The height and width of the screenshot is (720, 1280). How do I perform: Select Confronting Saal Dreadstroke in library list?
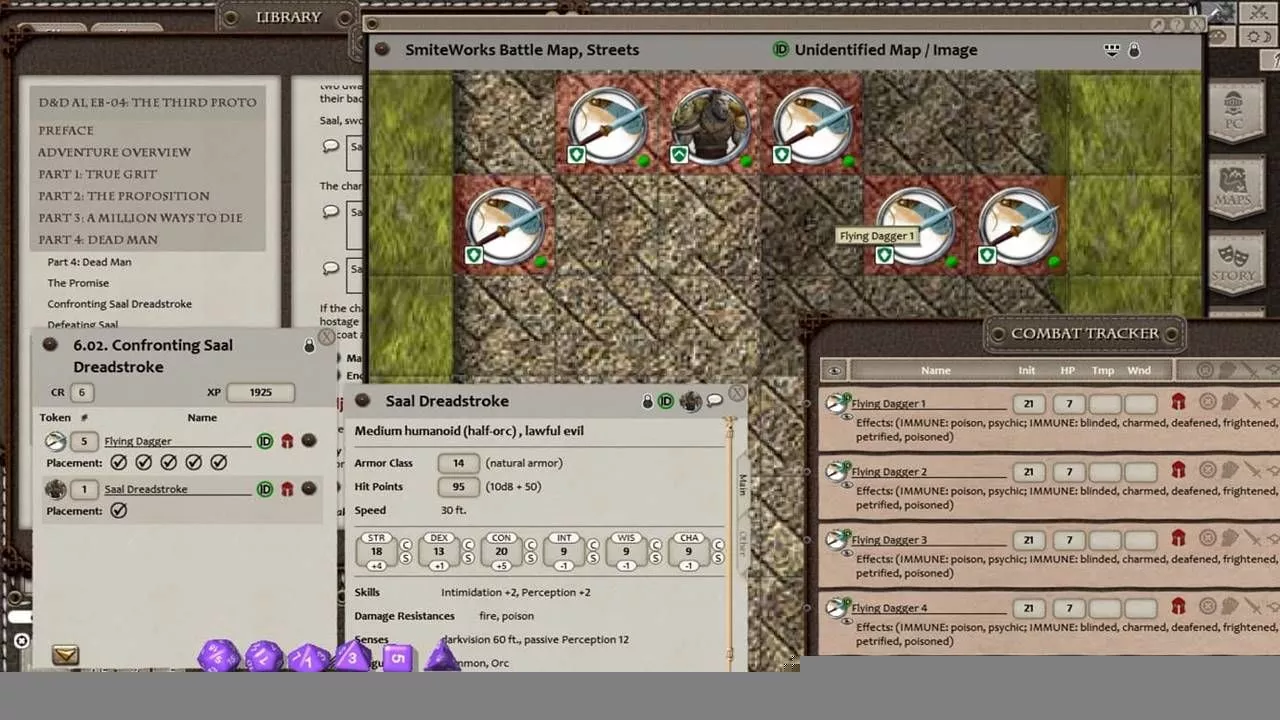click(119, 304)
